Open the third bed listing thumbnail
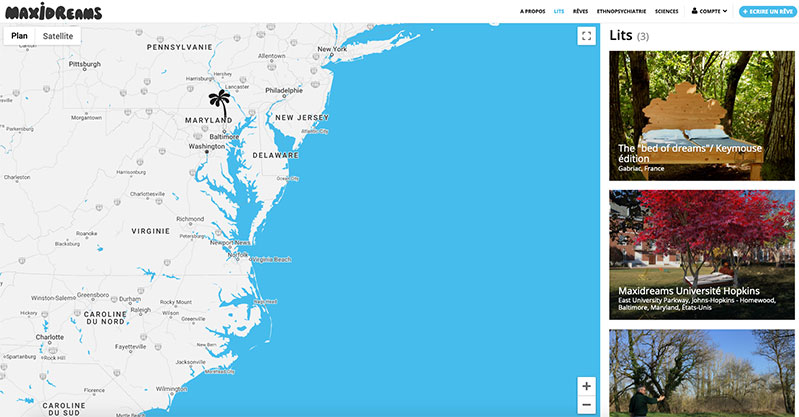The height and width of the screenshot is (417, 799). click(702, 373)
